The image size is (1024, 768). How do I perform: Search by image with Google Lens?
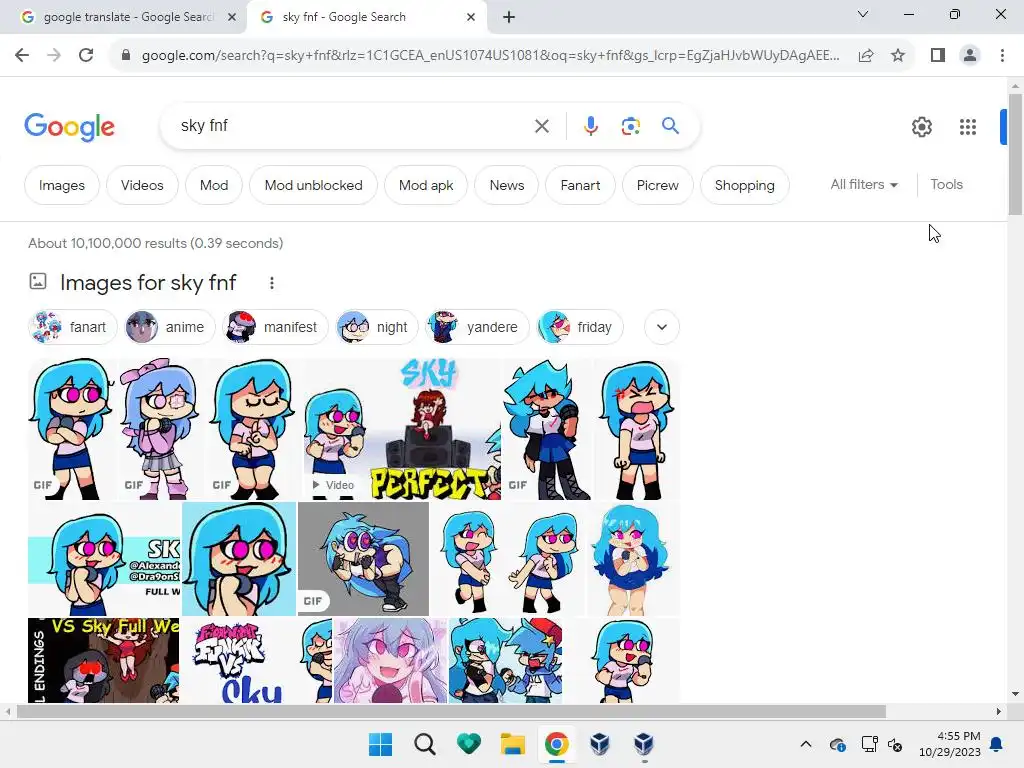(x=630, y=126)
